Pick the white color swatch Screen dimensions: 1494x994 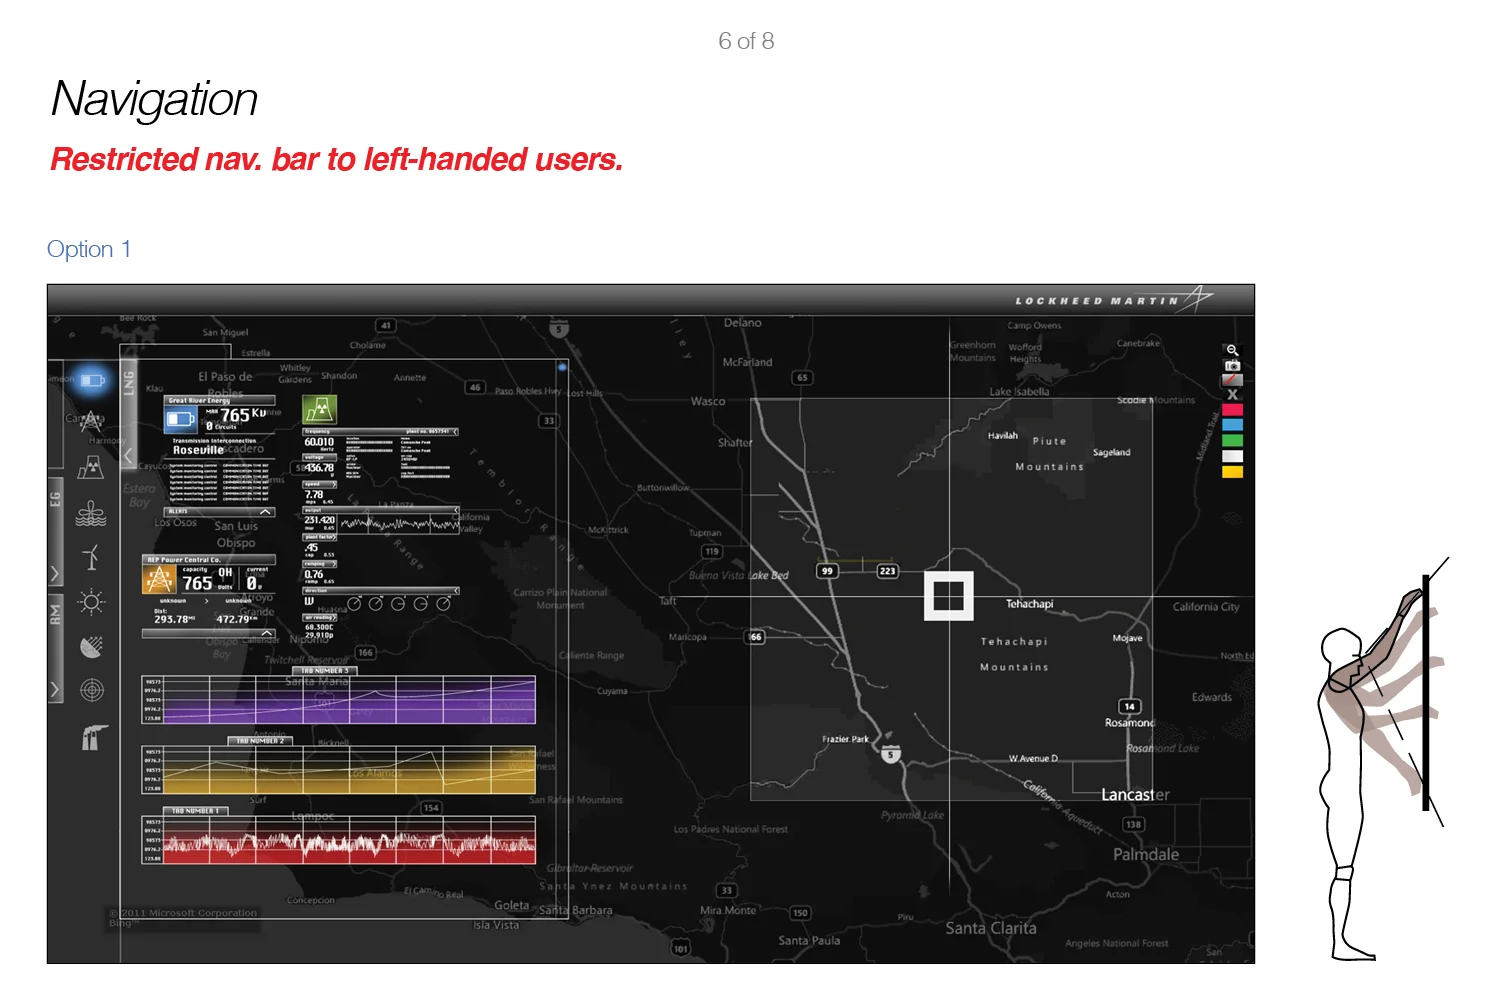1232,456
